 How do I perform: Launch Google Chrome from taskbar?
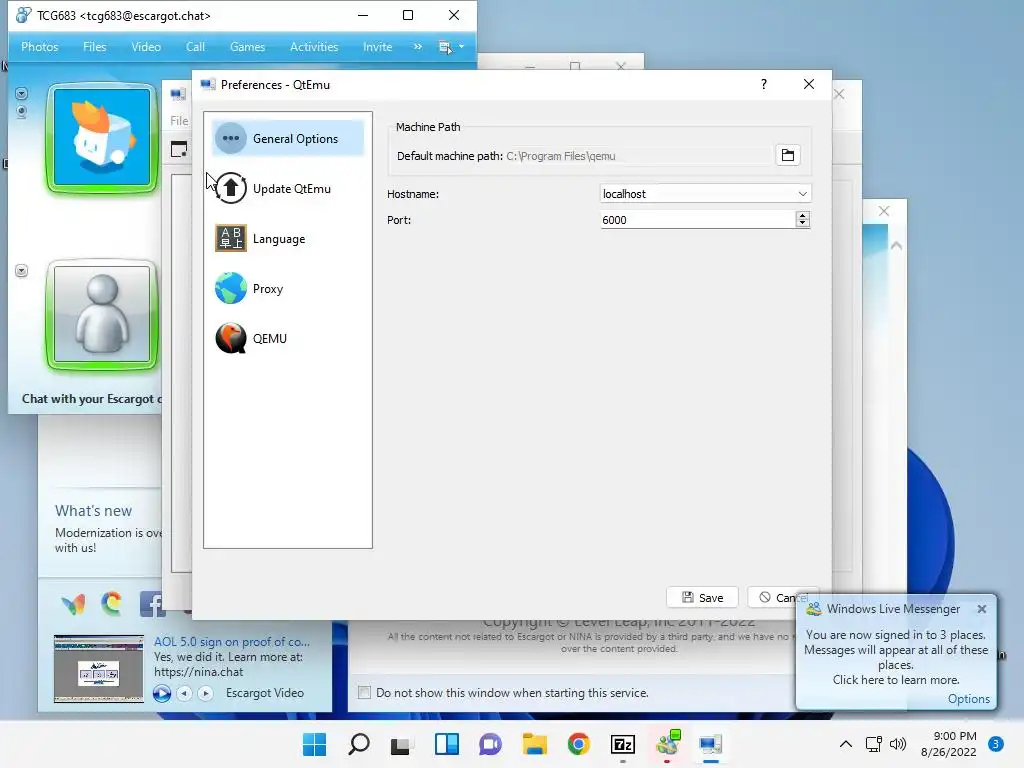pos(579,744)
